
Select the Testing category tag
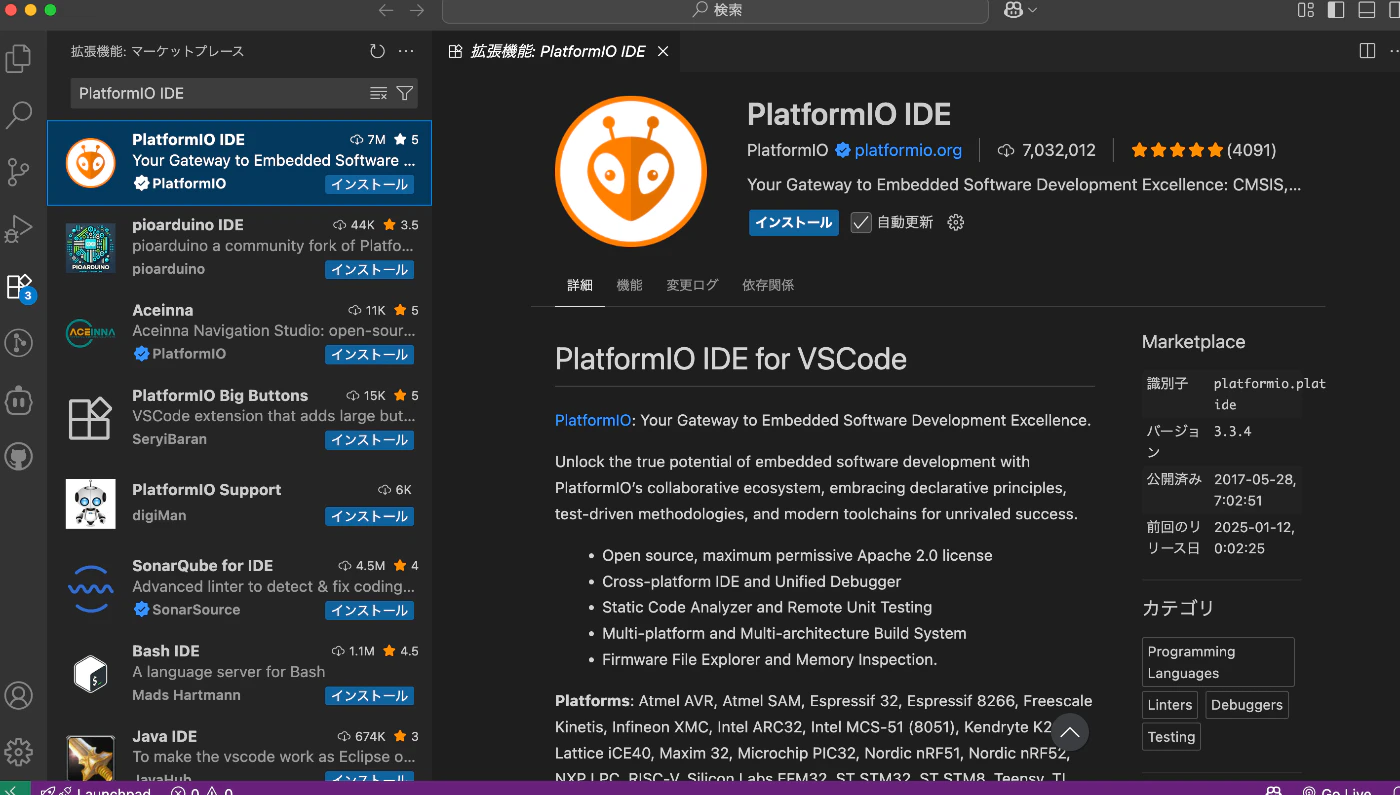[1171, 736]
